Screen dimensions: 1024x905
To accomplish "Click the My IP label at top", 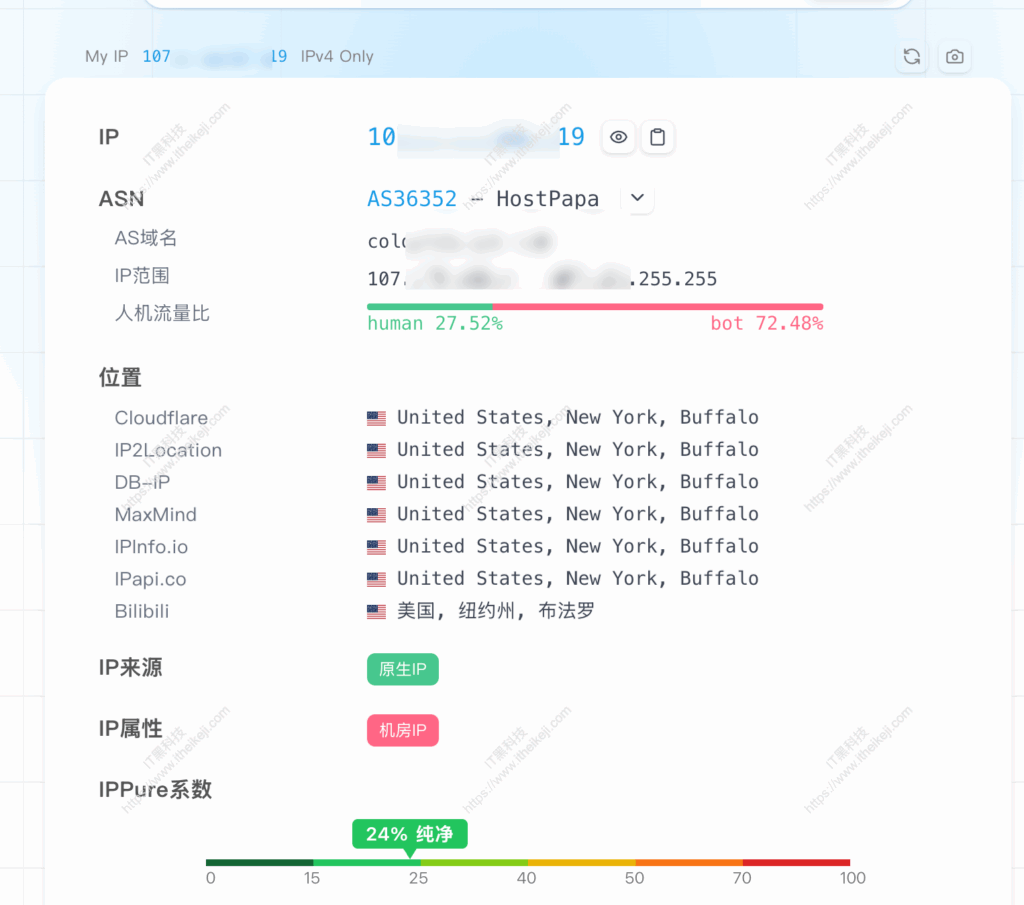I will tap(106, 56).
